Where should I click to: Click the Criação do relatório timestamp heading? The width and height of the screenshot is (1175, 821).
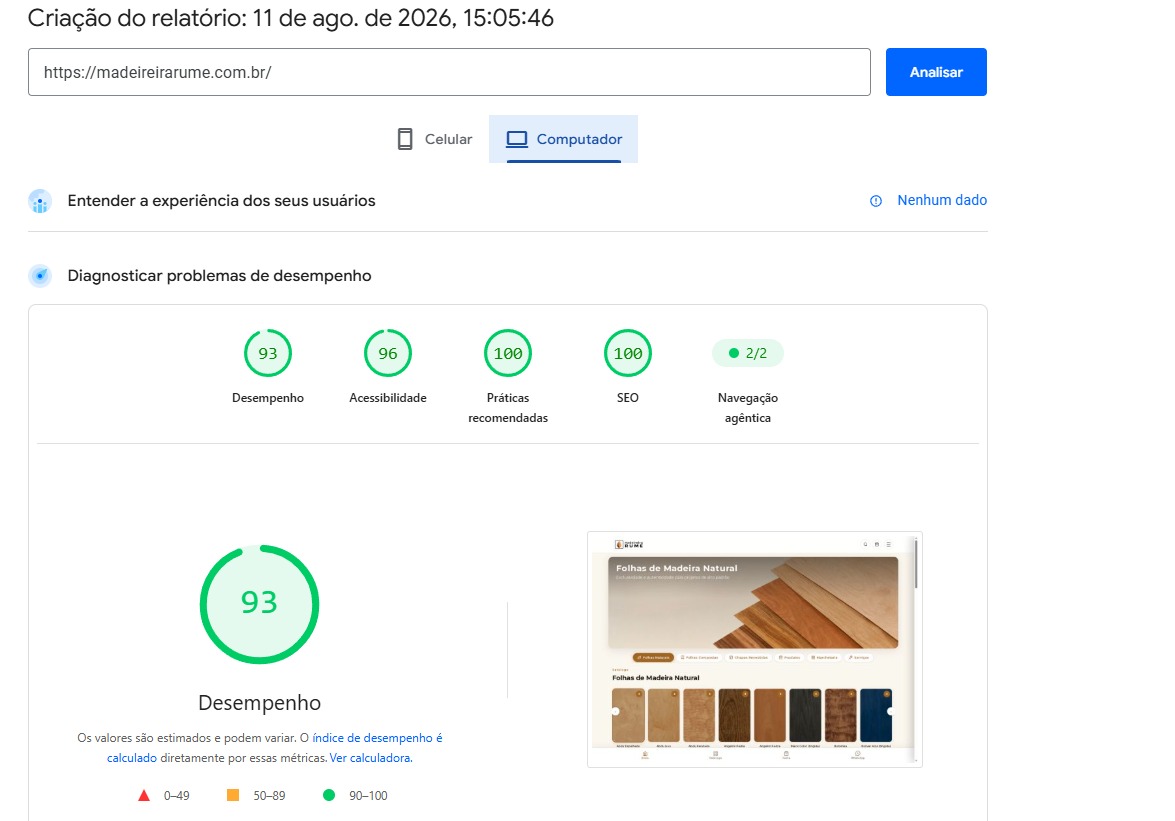pos(291,18)
